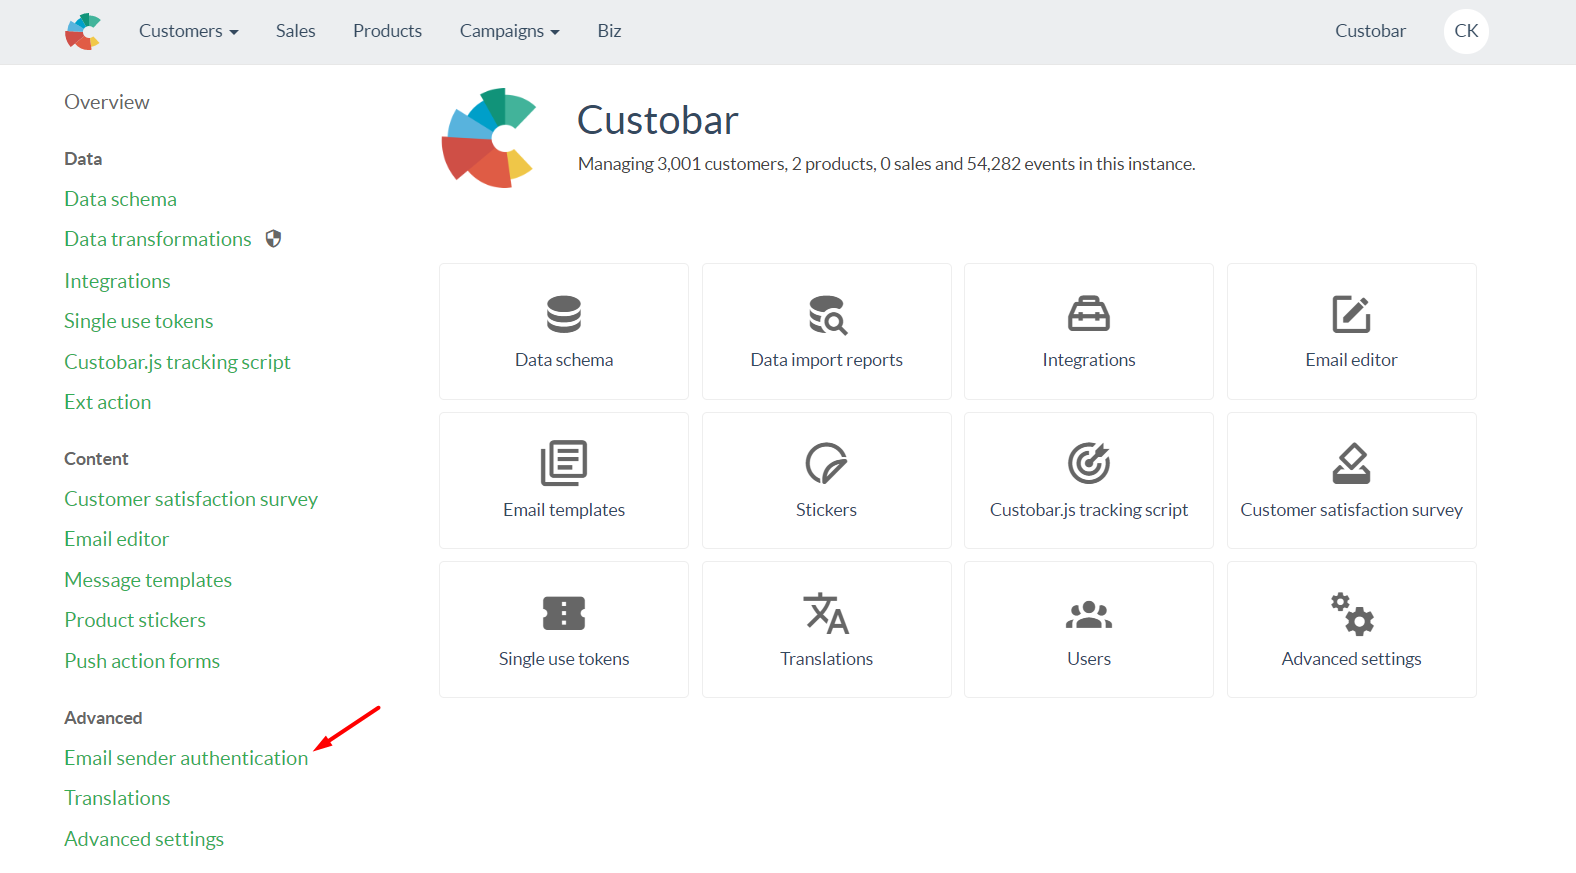The height and width of the screenshot is (873, 1576).
Task: Click the Email editor pencil tile icon
Action: point(1351,314)
